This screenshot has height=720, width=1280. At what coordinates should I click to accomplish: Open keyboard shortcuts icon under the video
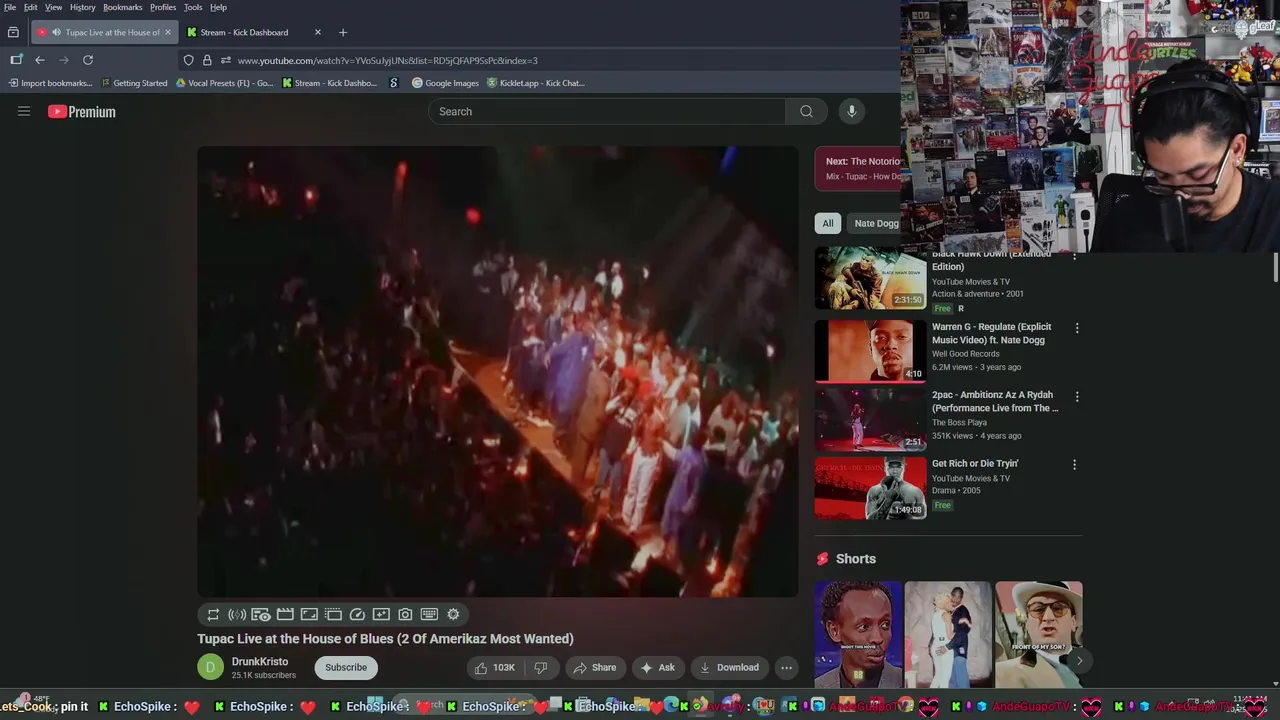tap(429, 615)
